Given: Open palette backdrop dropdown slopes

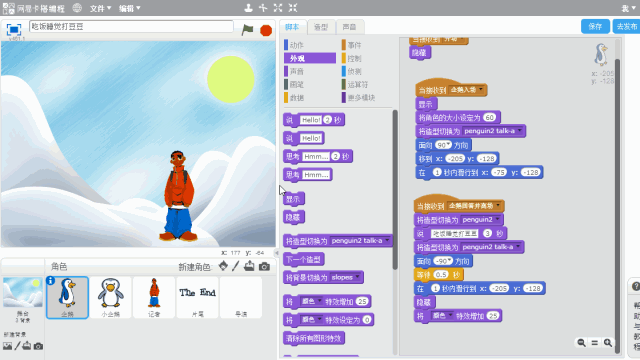Looking at the screenshot, I should (x=346, y=278).
